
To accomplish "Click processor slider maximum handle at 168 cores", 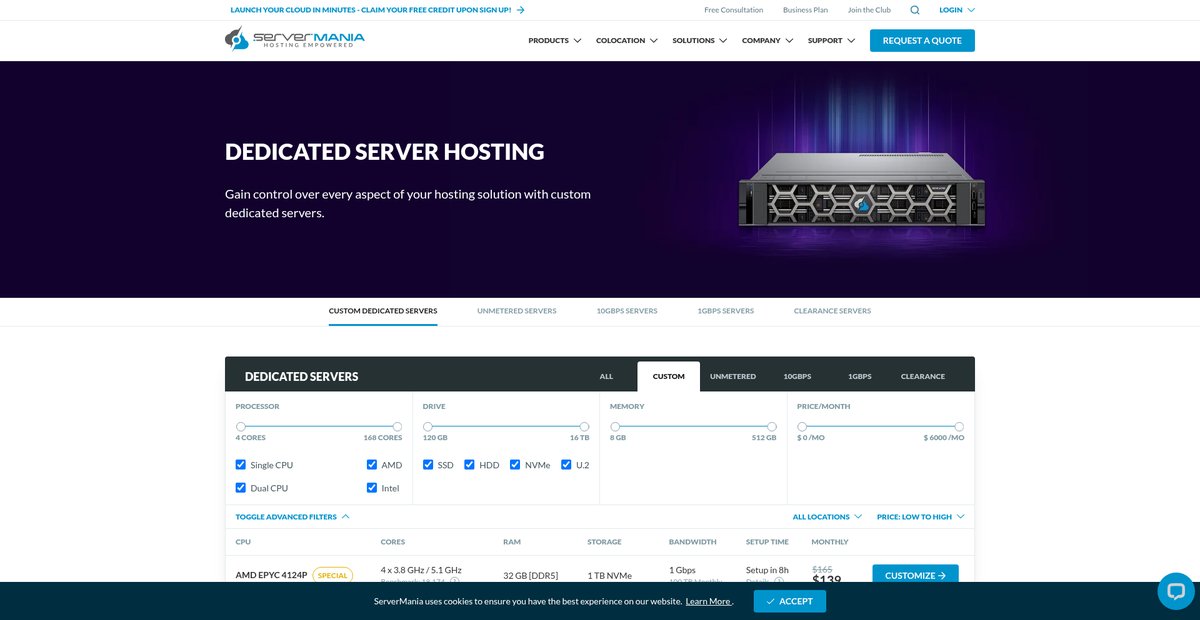I will pos(397,426).
